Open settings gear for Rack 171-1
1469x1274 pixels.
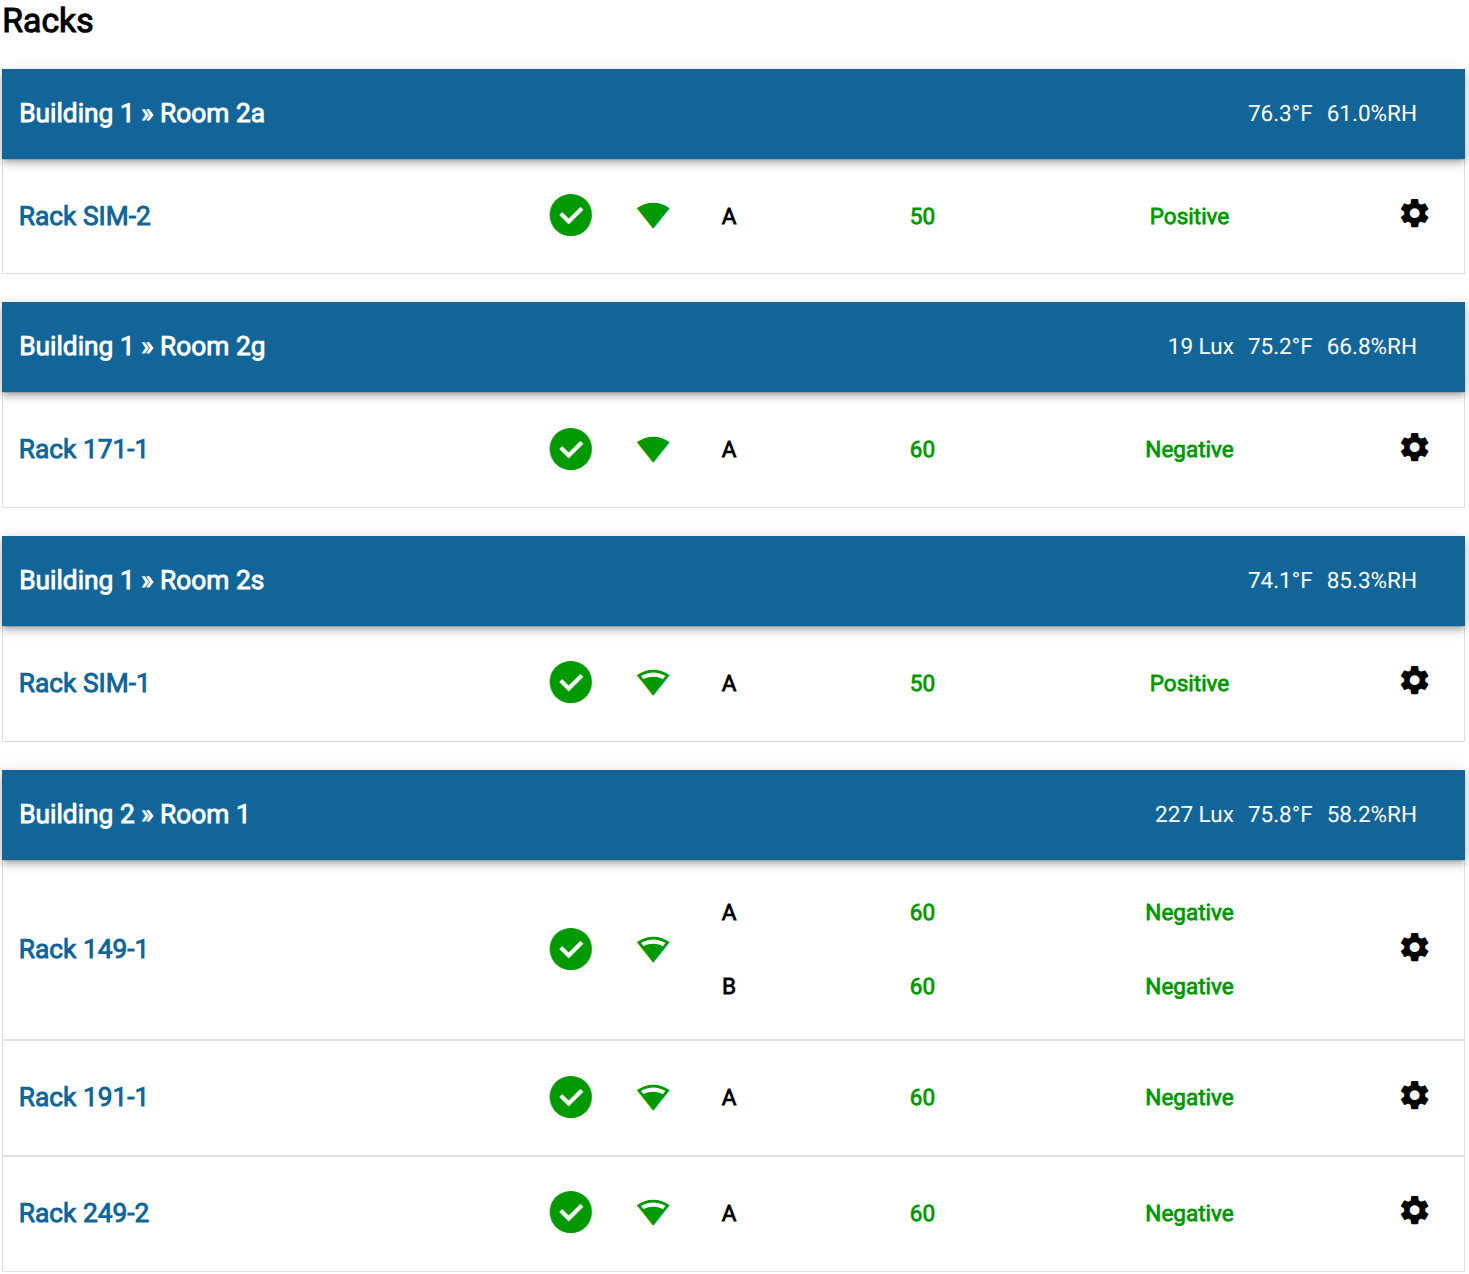(1414, 447)
